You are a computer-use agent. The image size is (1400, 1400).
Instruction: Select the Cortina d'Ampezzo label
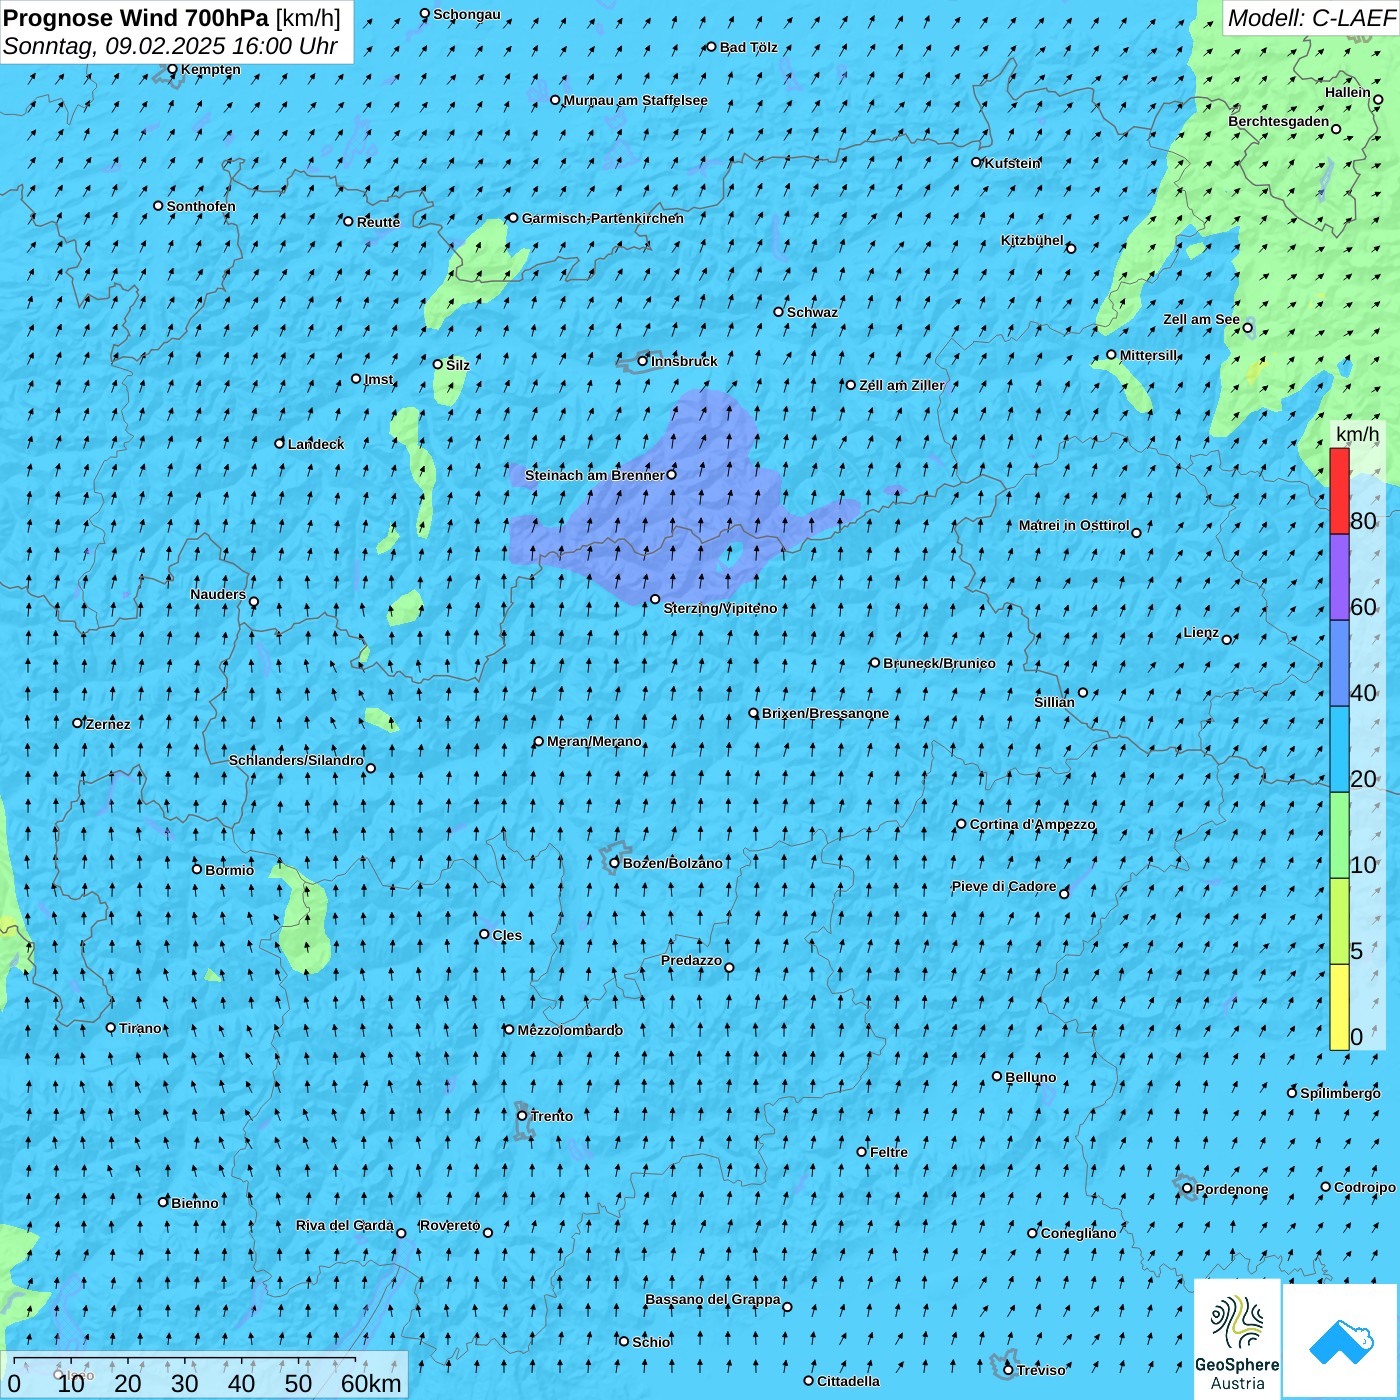click(x=1032, y=824)
